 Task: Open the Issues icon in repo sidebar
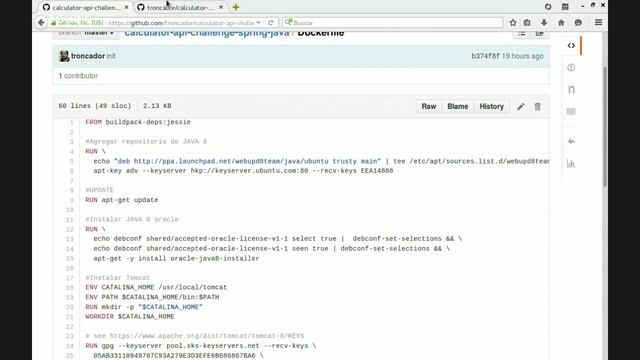pos(571,67)
